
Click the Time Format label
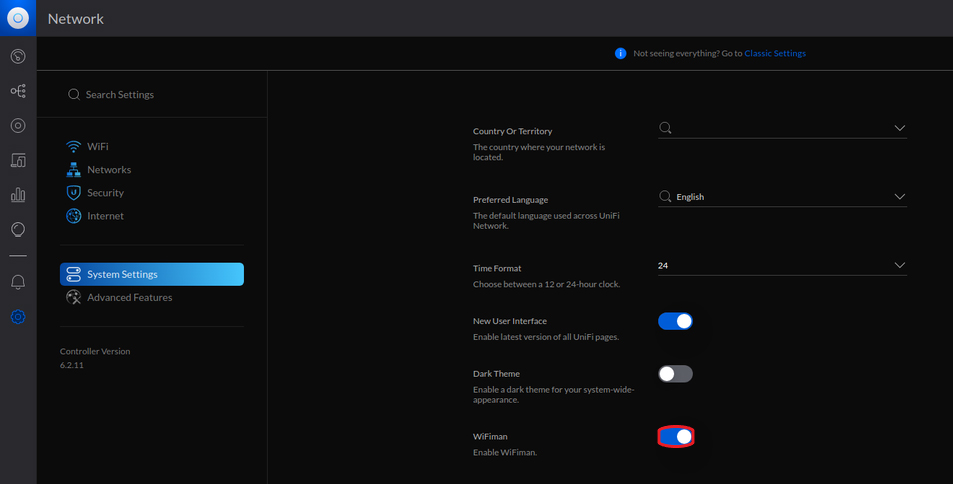point(497,268)
